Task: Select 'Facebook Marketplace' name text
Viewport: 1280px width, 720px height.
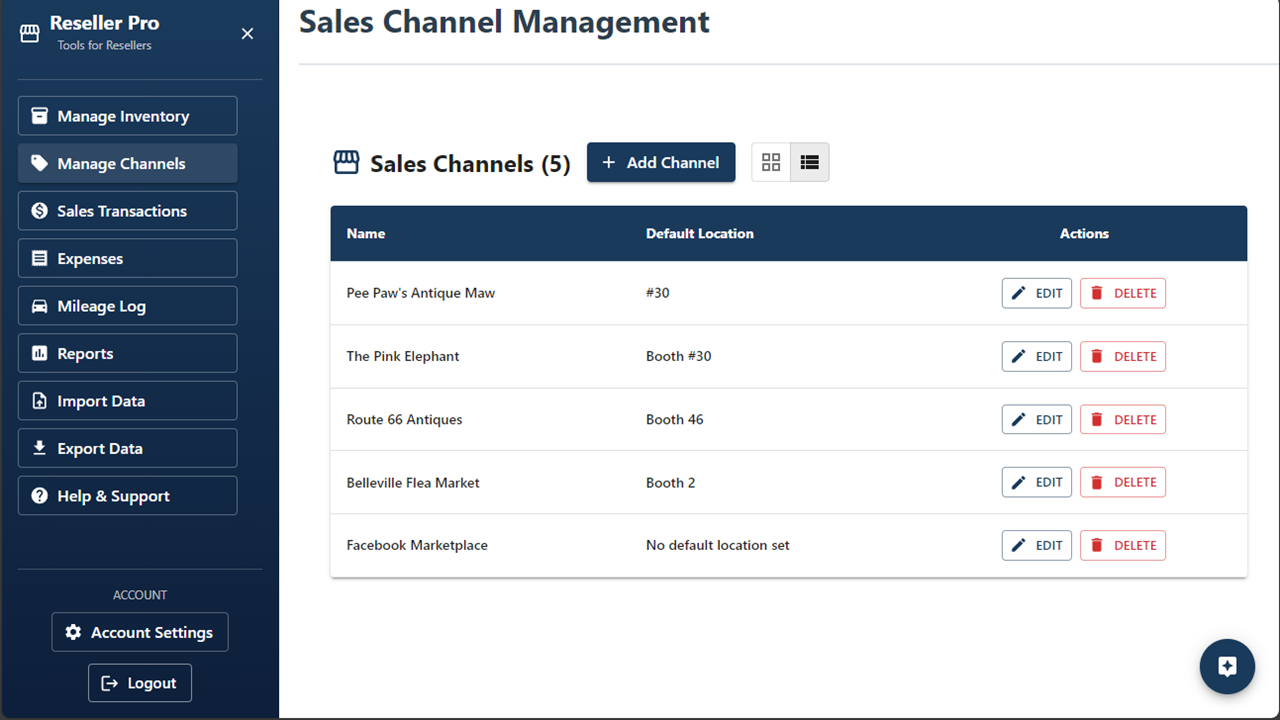Action: (417, 545)
